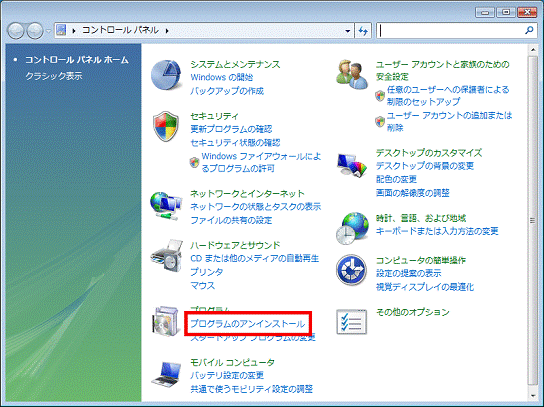Open the Clock, Language and Region globe icon
The width and height of the screenshot is (544, 407).
pyautogui.click(x=352, y=228)
